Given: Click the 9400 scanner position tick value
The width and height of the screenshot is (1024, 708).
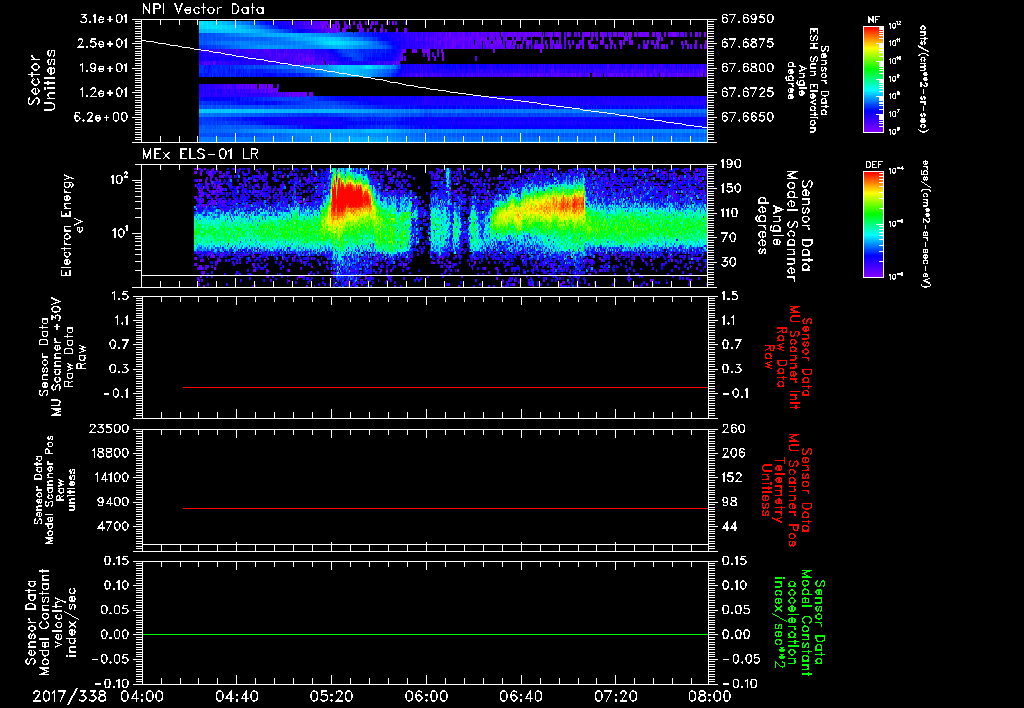Looking at the screenshot, I should point(112,502).
